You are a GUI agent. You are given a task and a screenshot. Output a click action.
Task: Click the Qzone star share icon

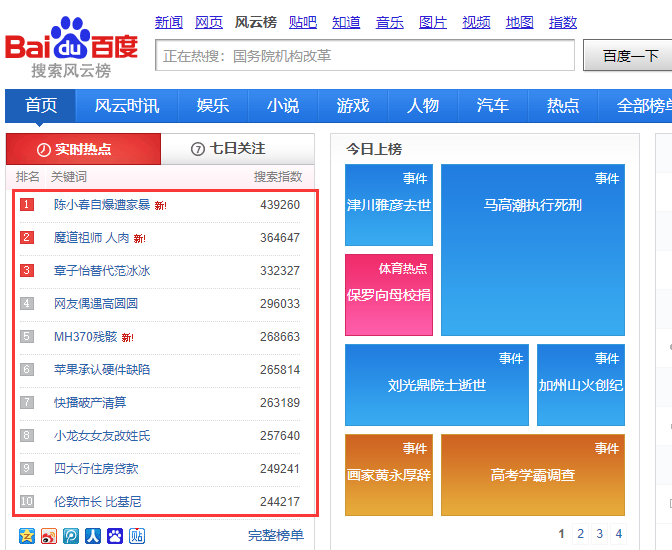[27, 536]
